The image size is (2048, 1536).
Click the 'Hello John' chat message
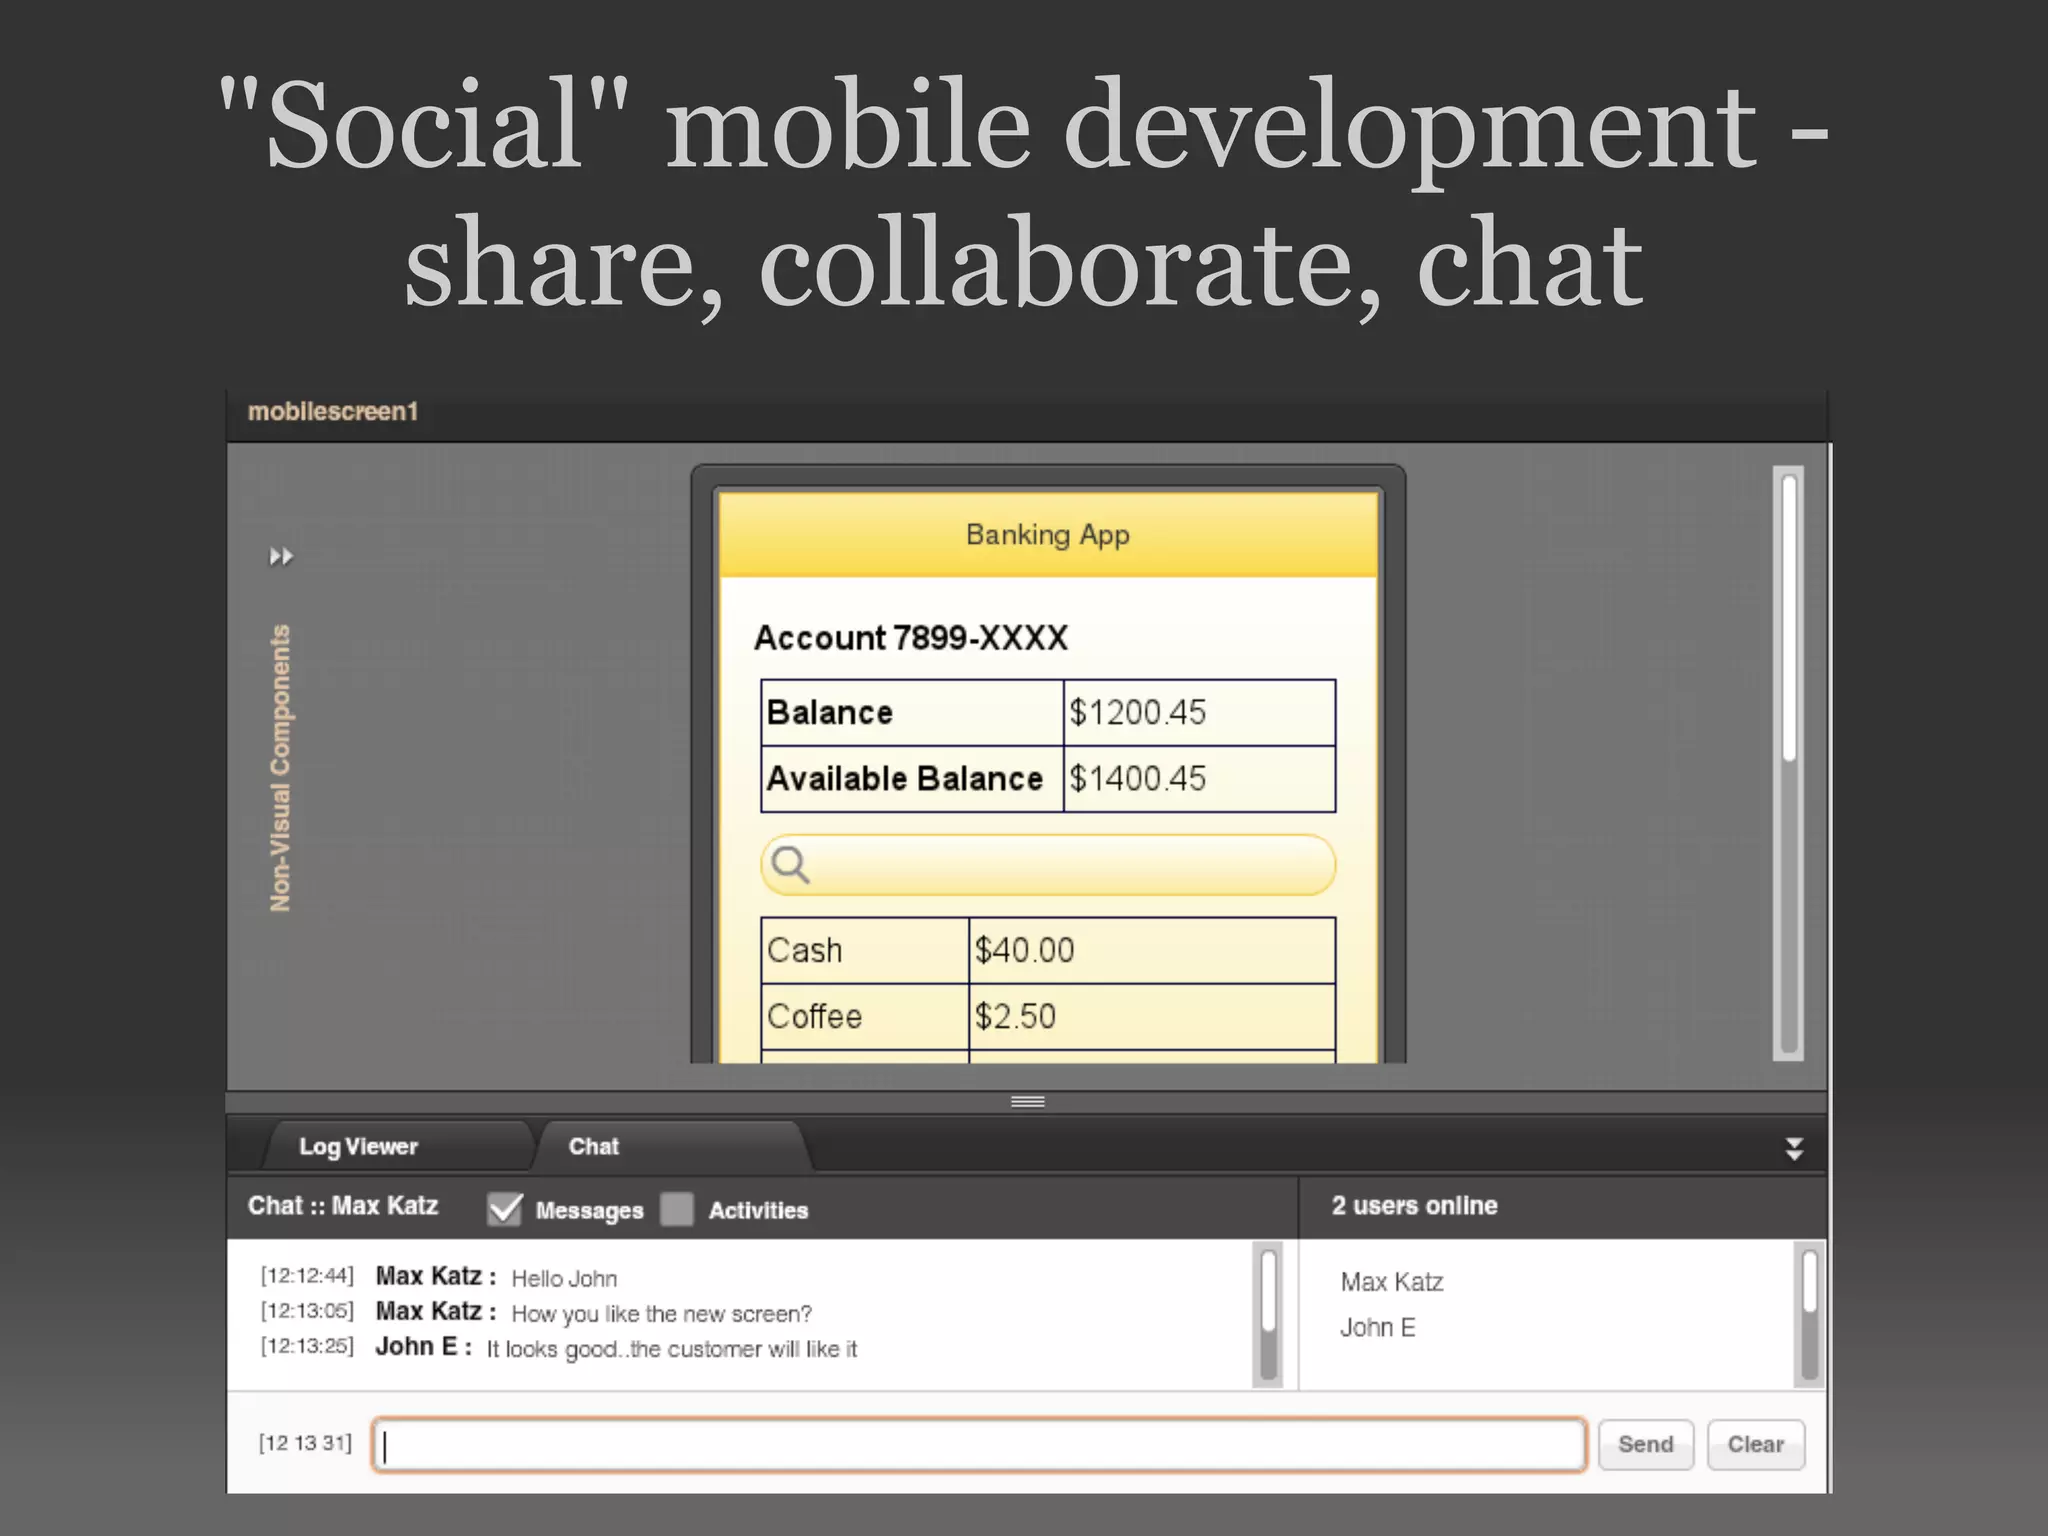pos(564,1279)
